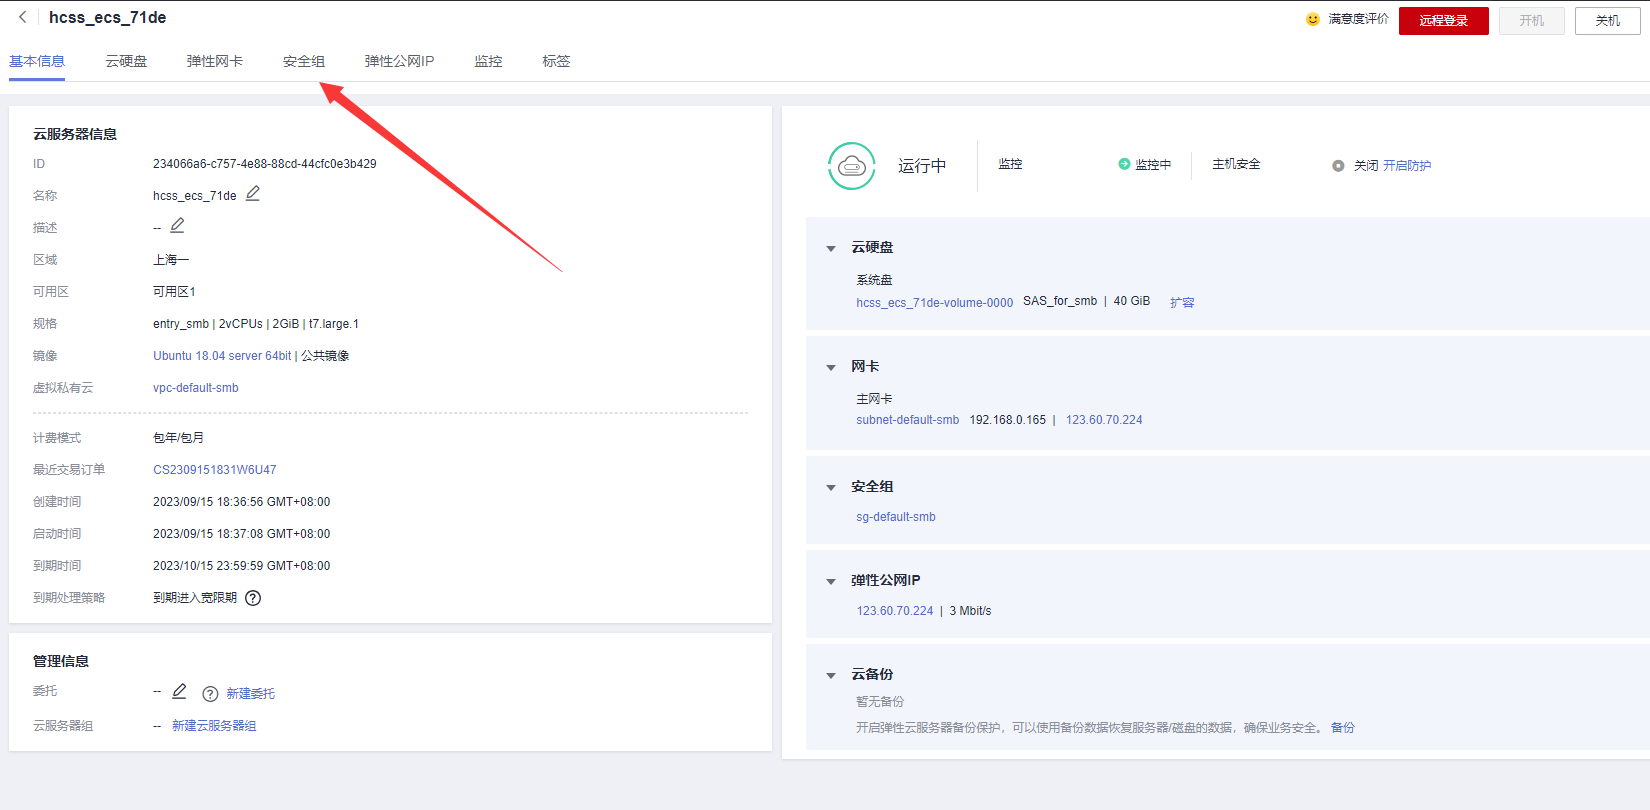Open 123.60.70.224 under 弹性公网IP section

(895, 611)
